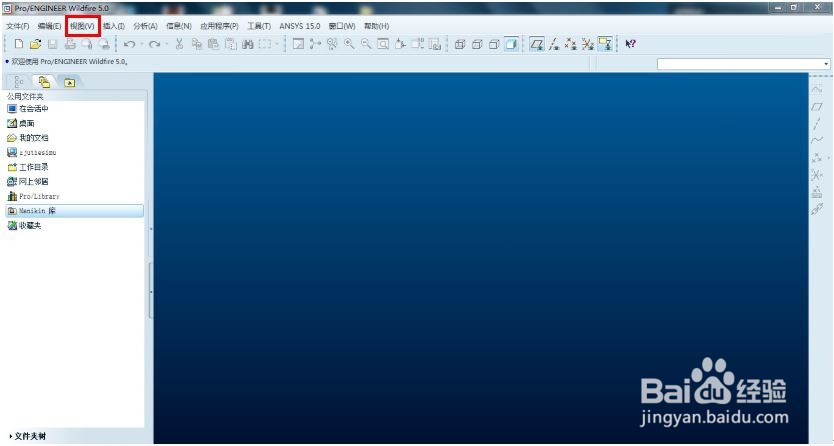This screenshot has width=834, height=446.
Task: Click the Paste Special icon
Action: [x=231, y=44]
